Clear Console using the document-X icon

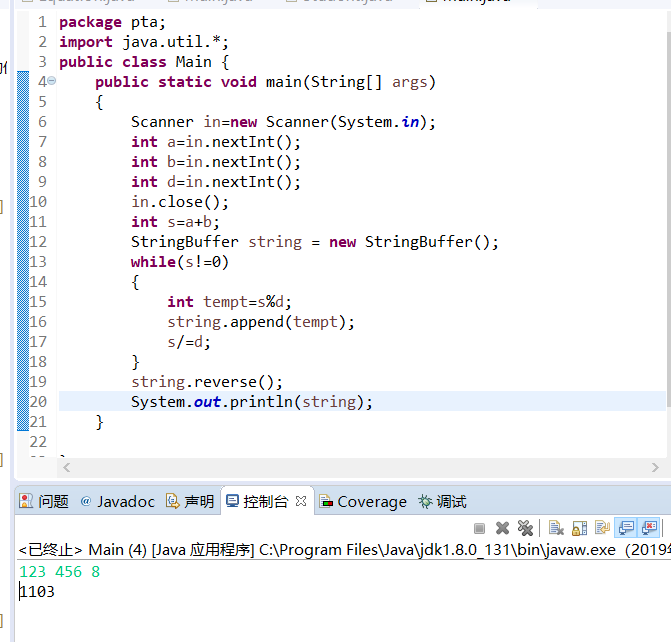pyautogui.click(x=556, y=528)
